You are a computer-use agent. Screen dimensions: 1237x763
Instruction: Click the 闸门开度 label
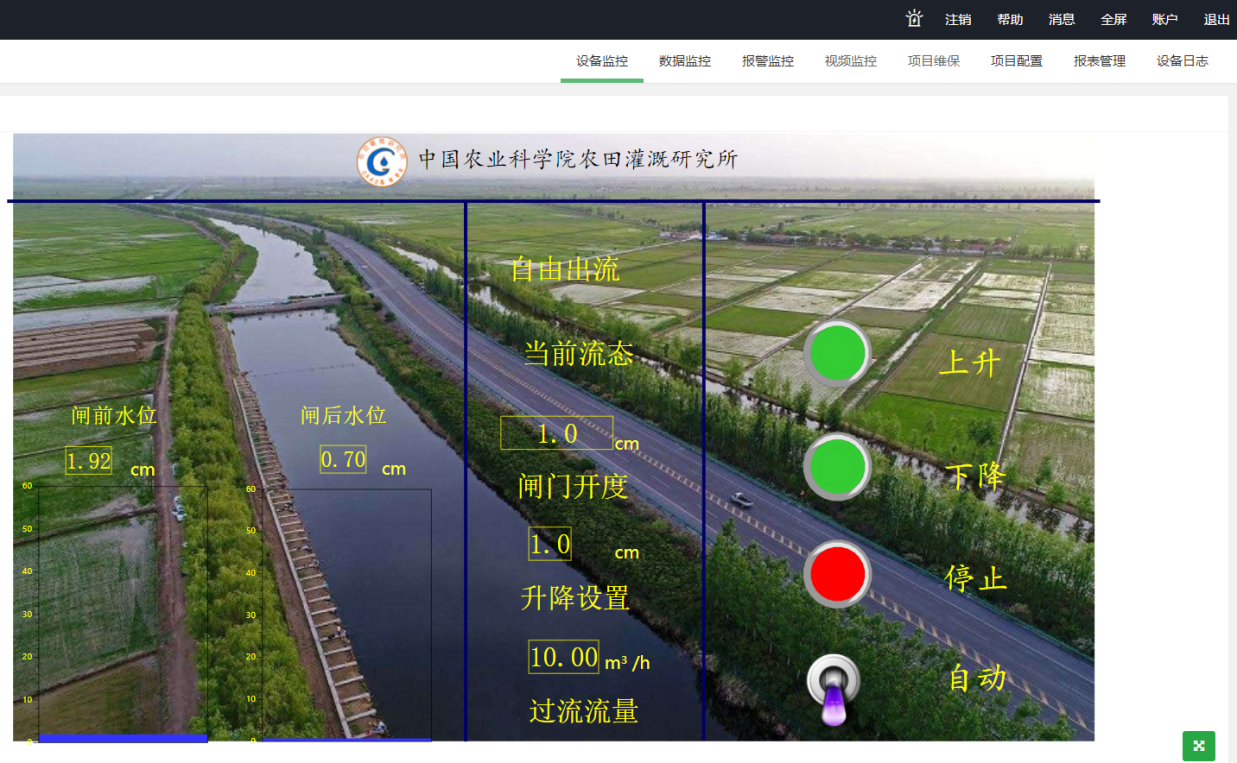tap(573, 486)
